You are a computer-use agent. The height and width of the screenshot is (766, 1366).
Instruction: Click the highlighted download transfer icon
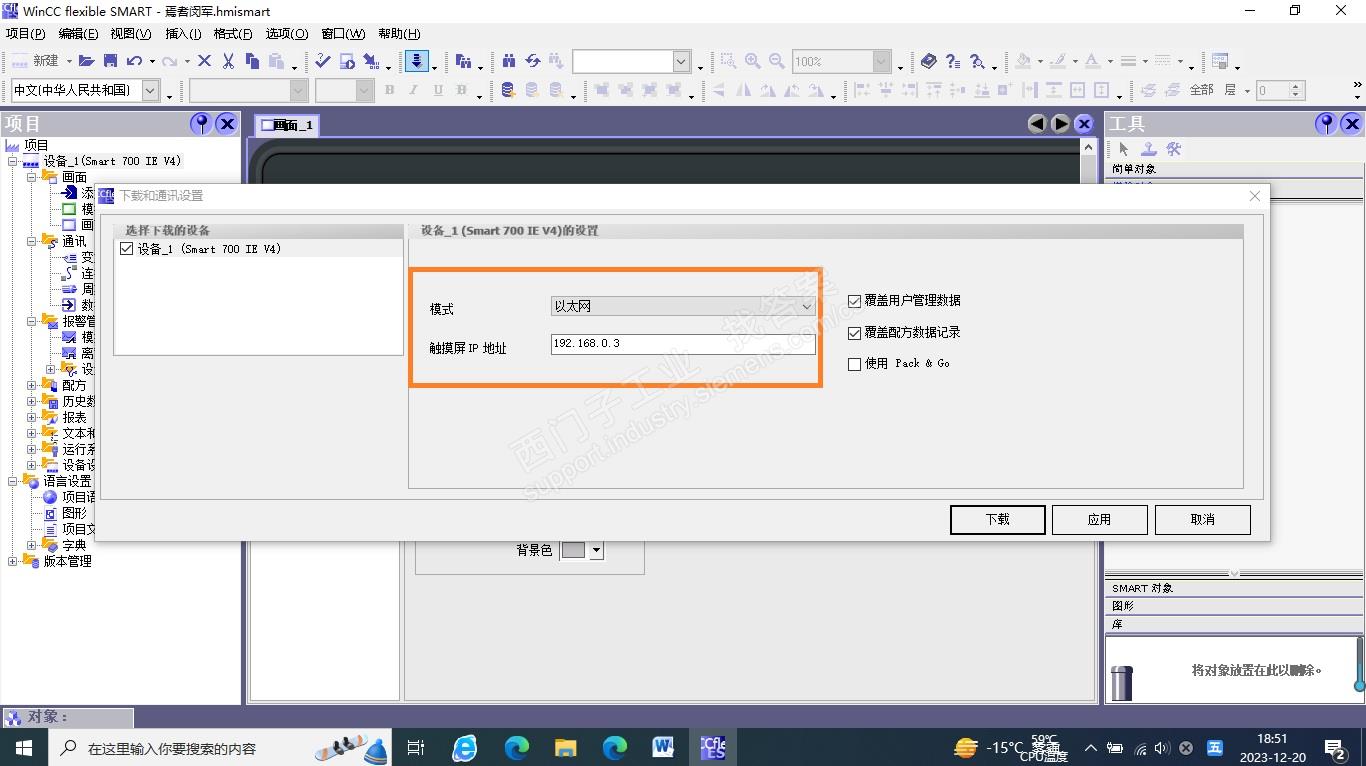click(417, 61)
